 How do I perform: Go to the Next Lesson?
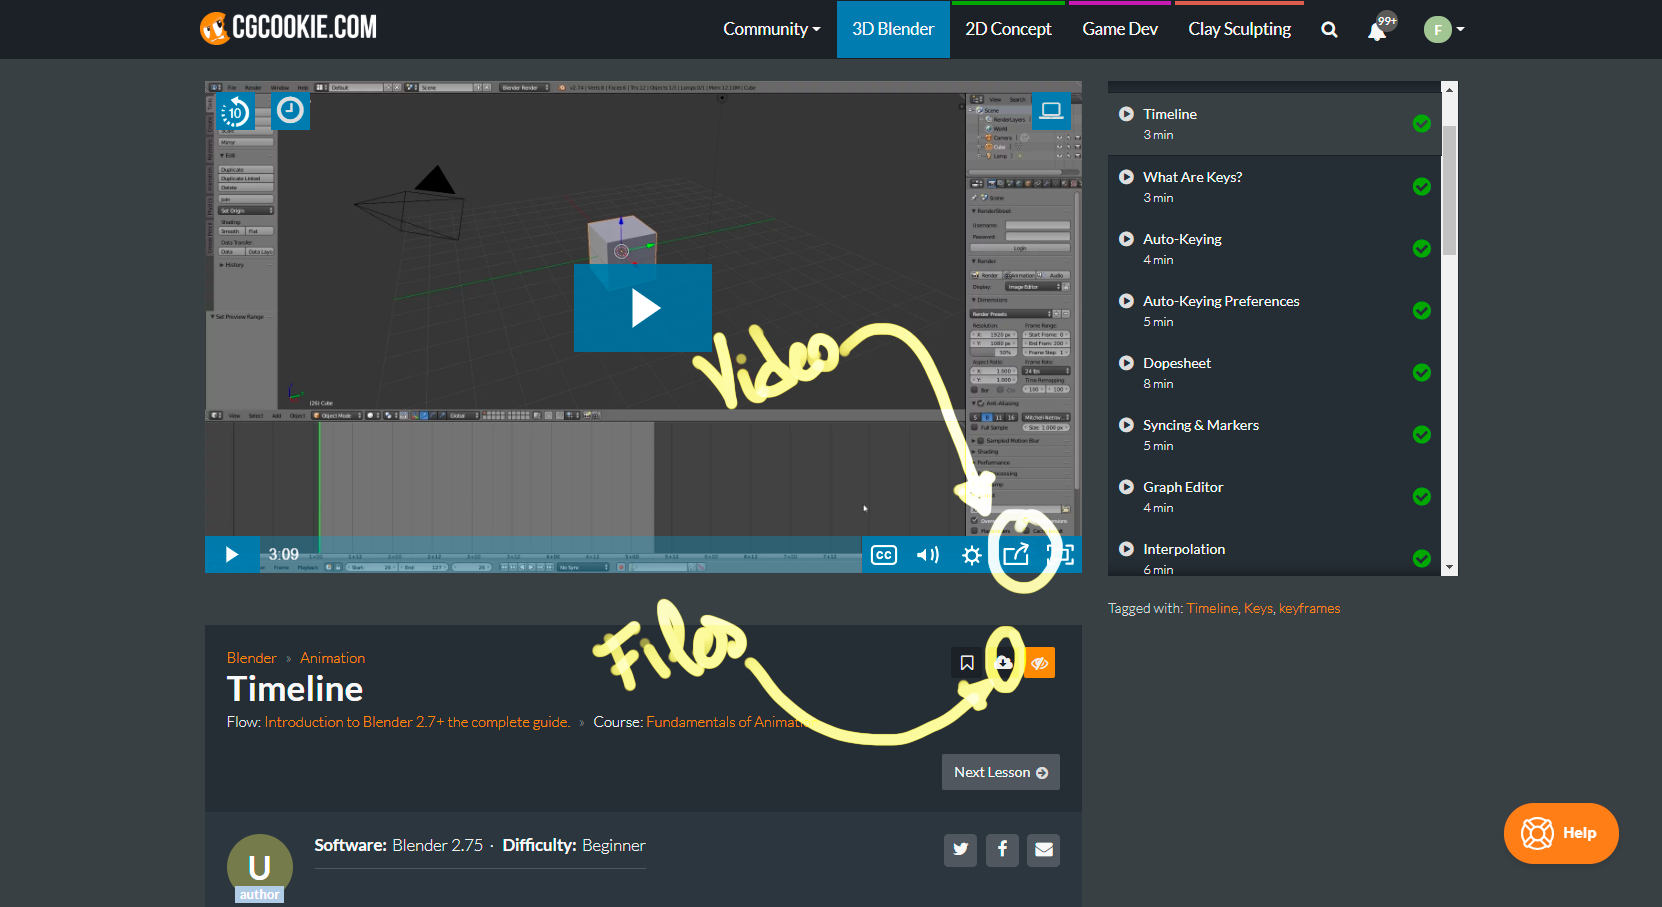[1000, 772]
